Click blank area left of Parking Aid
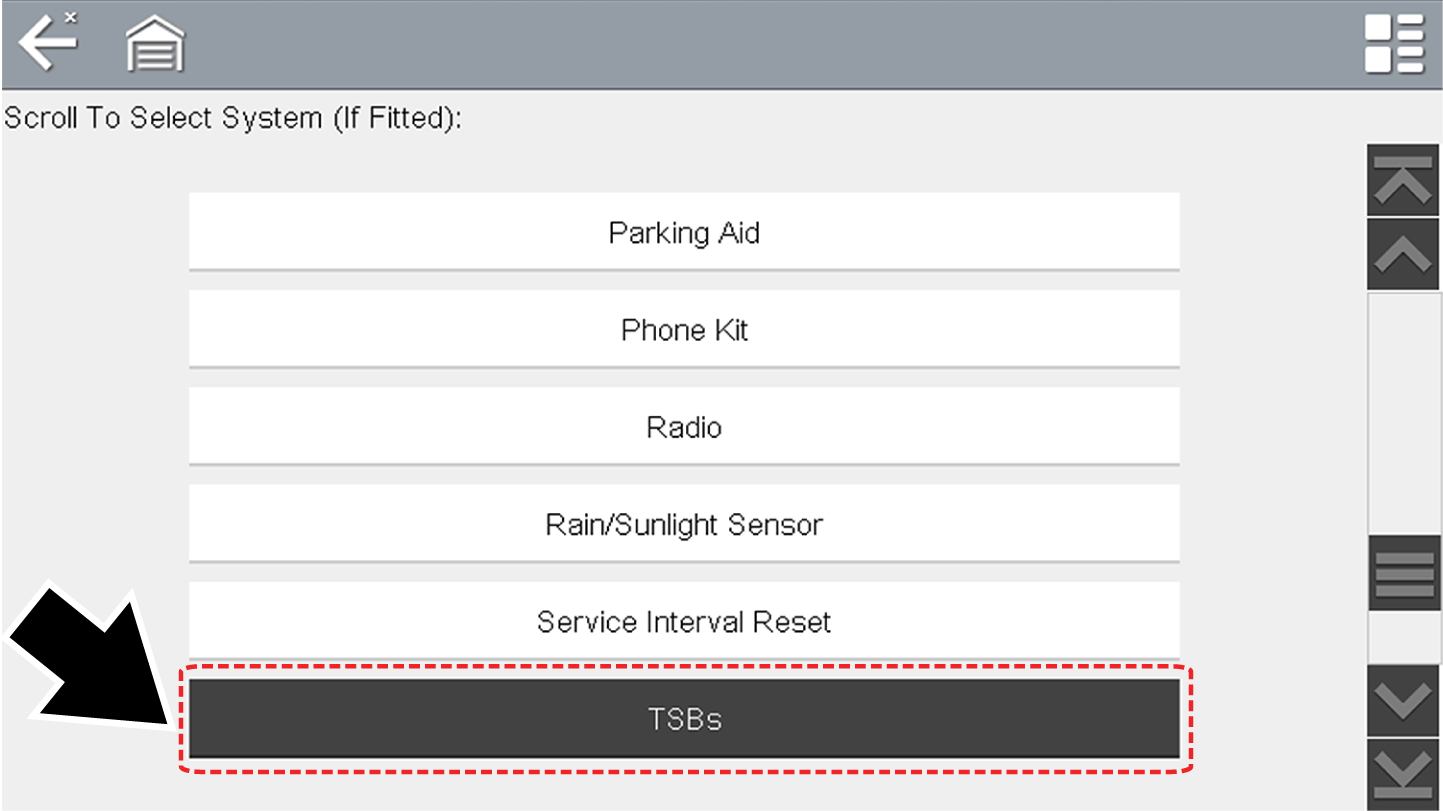Screen dimensions: 1443x811 pyautogui.click(x=95, y=232)
